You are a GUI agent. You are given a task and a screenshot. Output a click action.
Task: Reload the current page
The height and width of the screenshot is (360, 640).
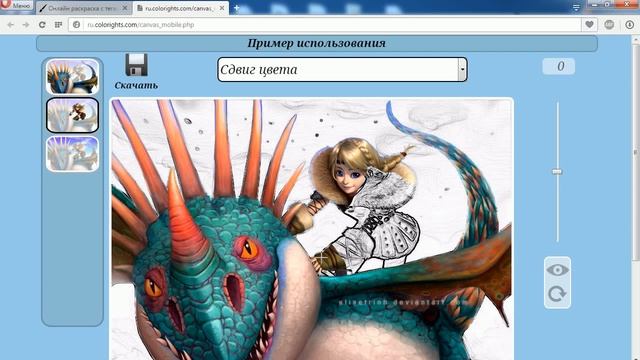(42, 25)
